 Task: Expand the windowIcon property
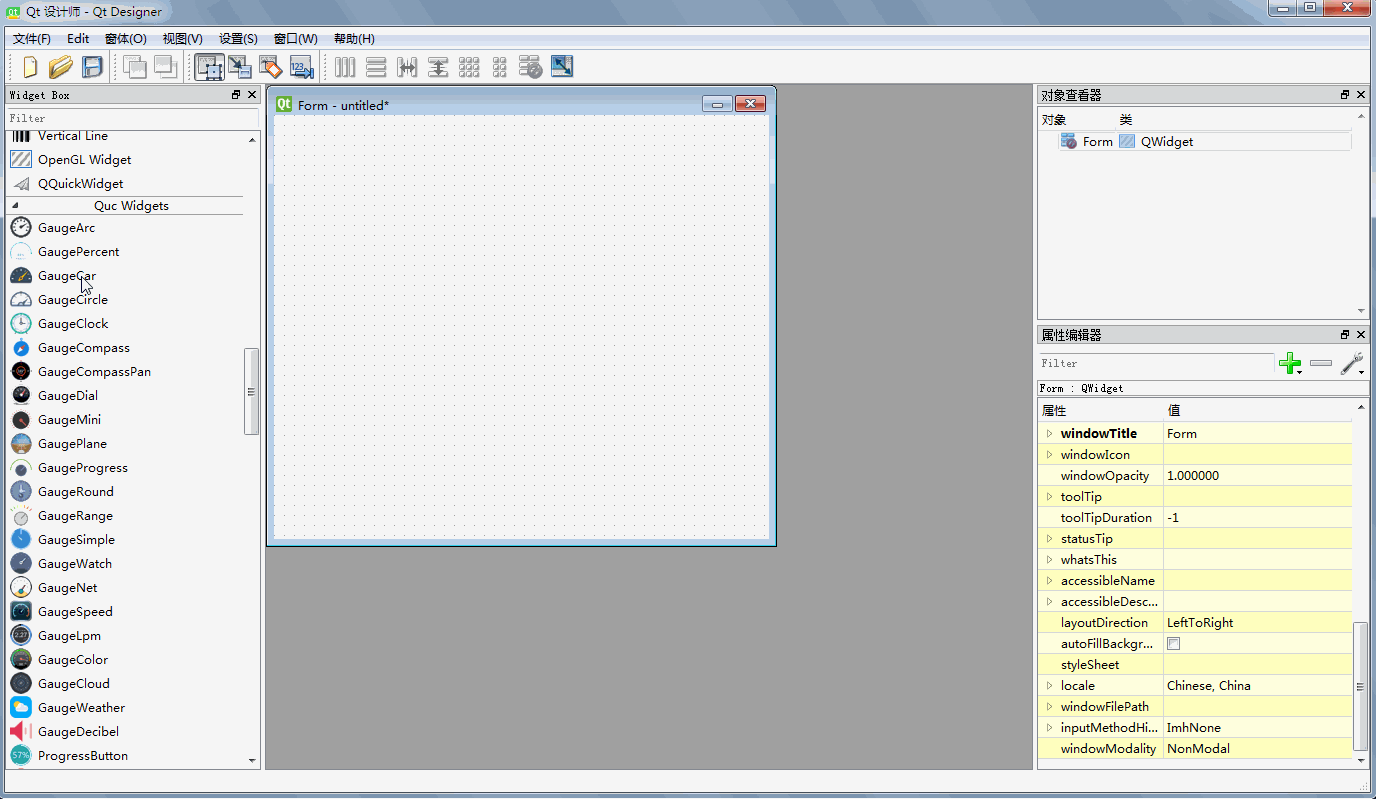(x=1049, y=455)
